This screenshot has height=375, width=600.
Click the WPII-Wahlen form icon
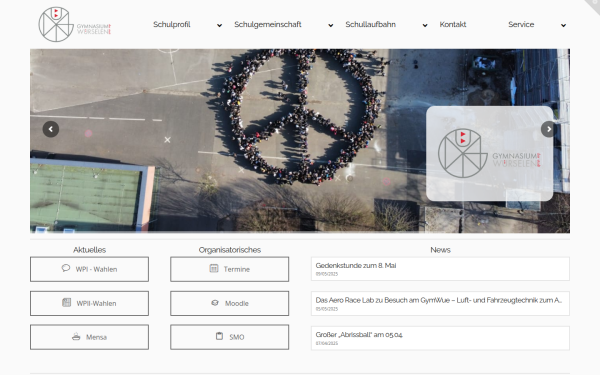click(67, 302)
